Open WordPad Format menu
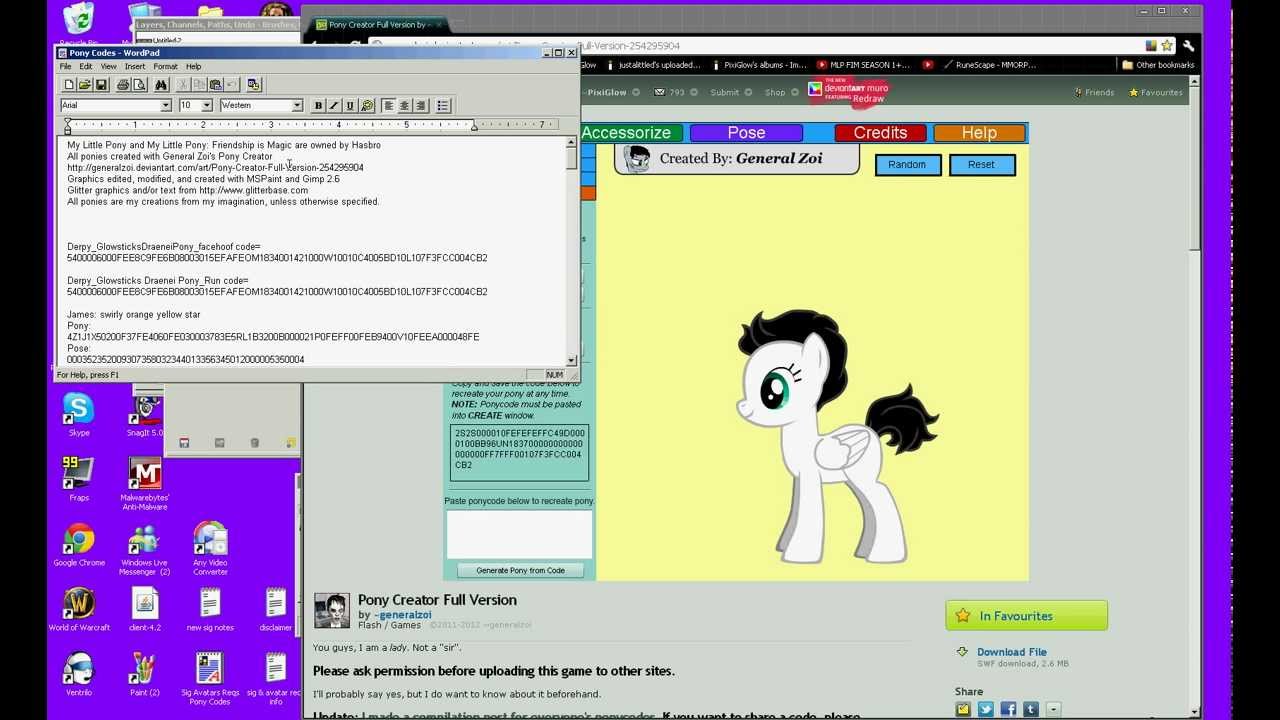Viewport: 1280px width, 720px height. pyautogui.click(x=166, y=67)
